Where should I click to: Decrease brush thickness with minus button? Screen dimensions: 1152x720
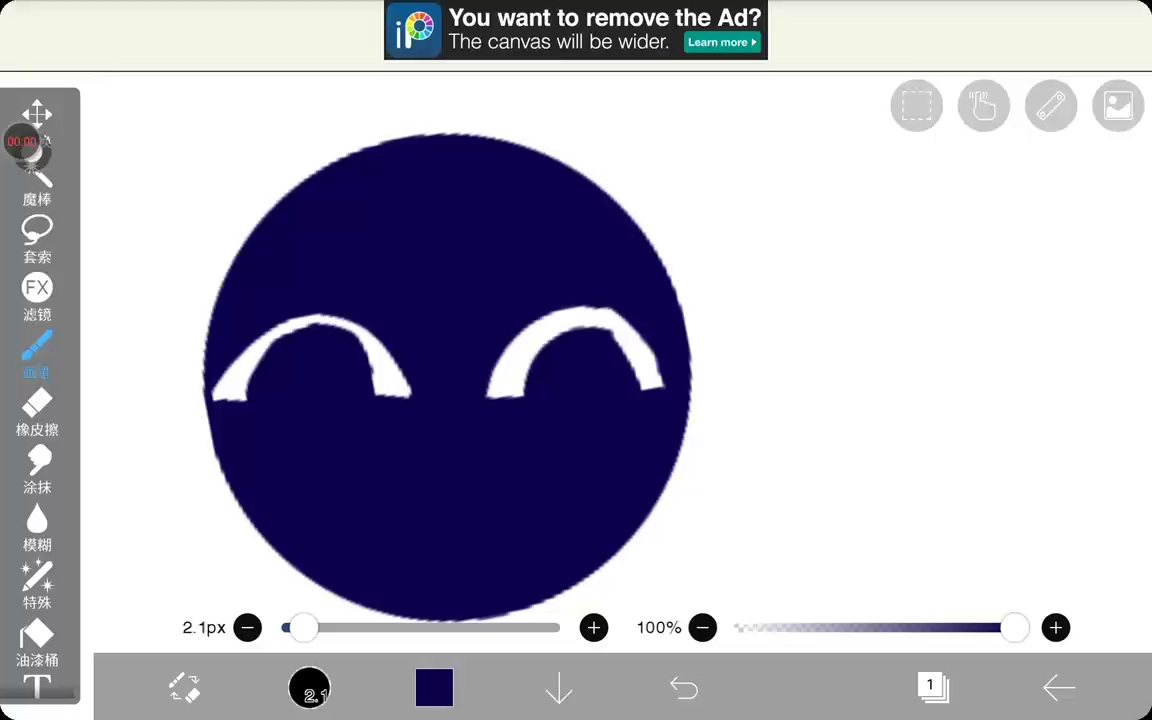[248, 627]
